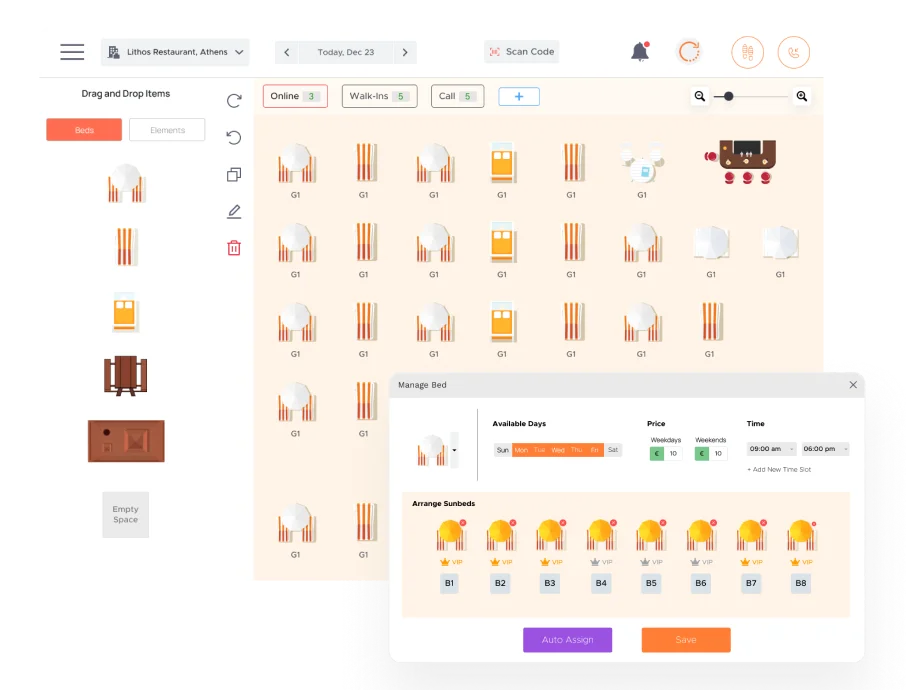The width and height of the screenshot is (906, 690).
Task: Open bed type dropdown in Manage Bed
Action: [454, 450]
